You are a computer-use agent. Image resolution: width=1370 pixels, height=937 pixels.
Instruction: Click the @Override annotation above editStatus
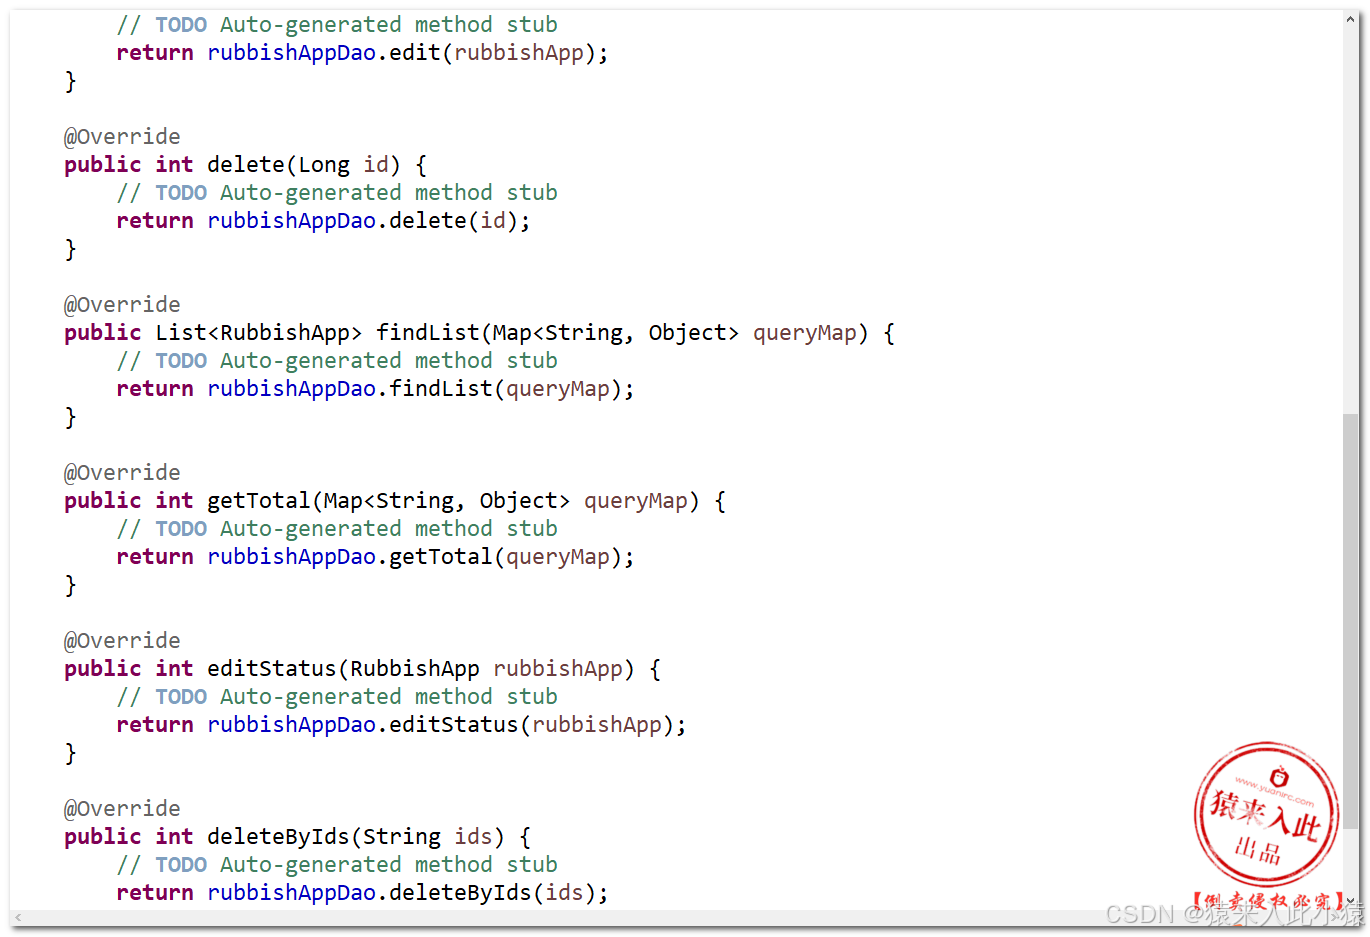click(122, 641)
